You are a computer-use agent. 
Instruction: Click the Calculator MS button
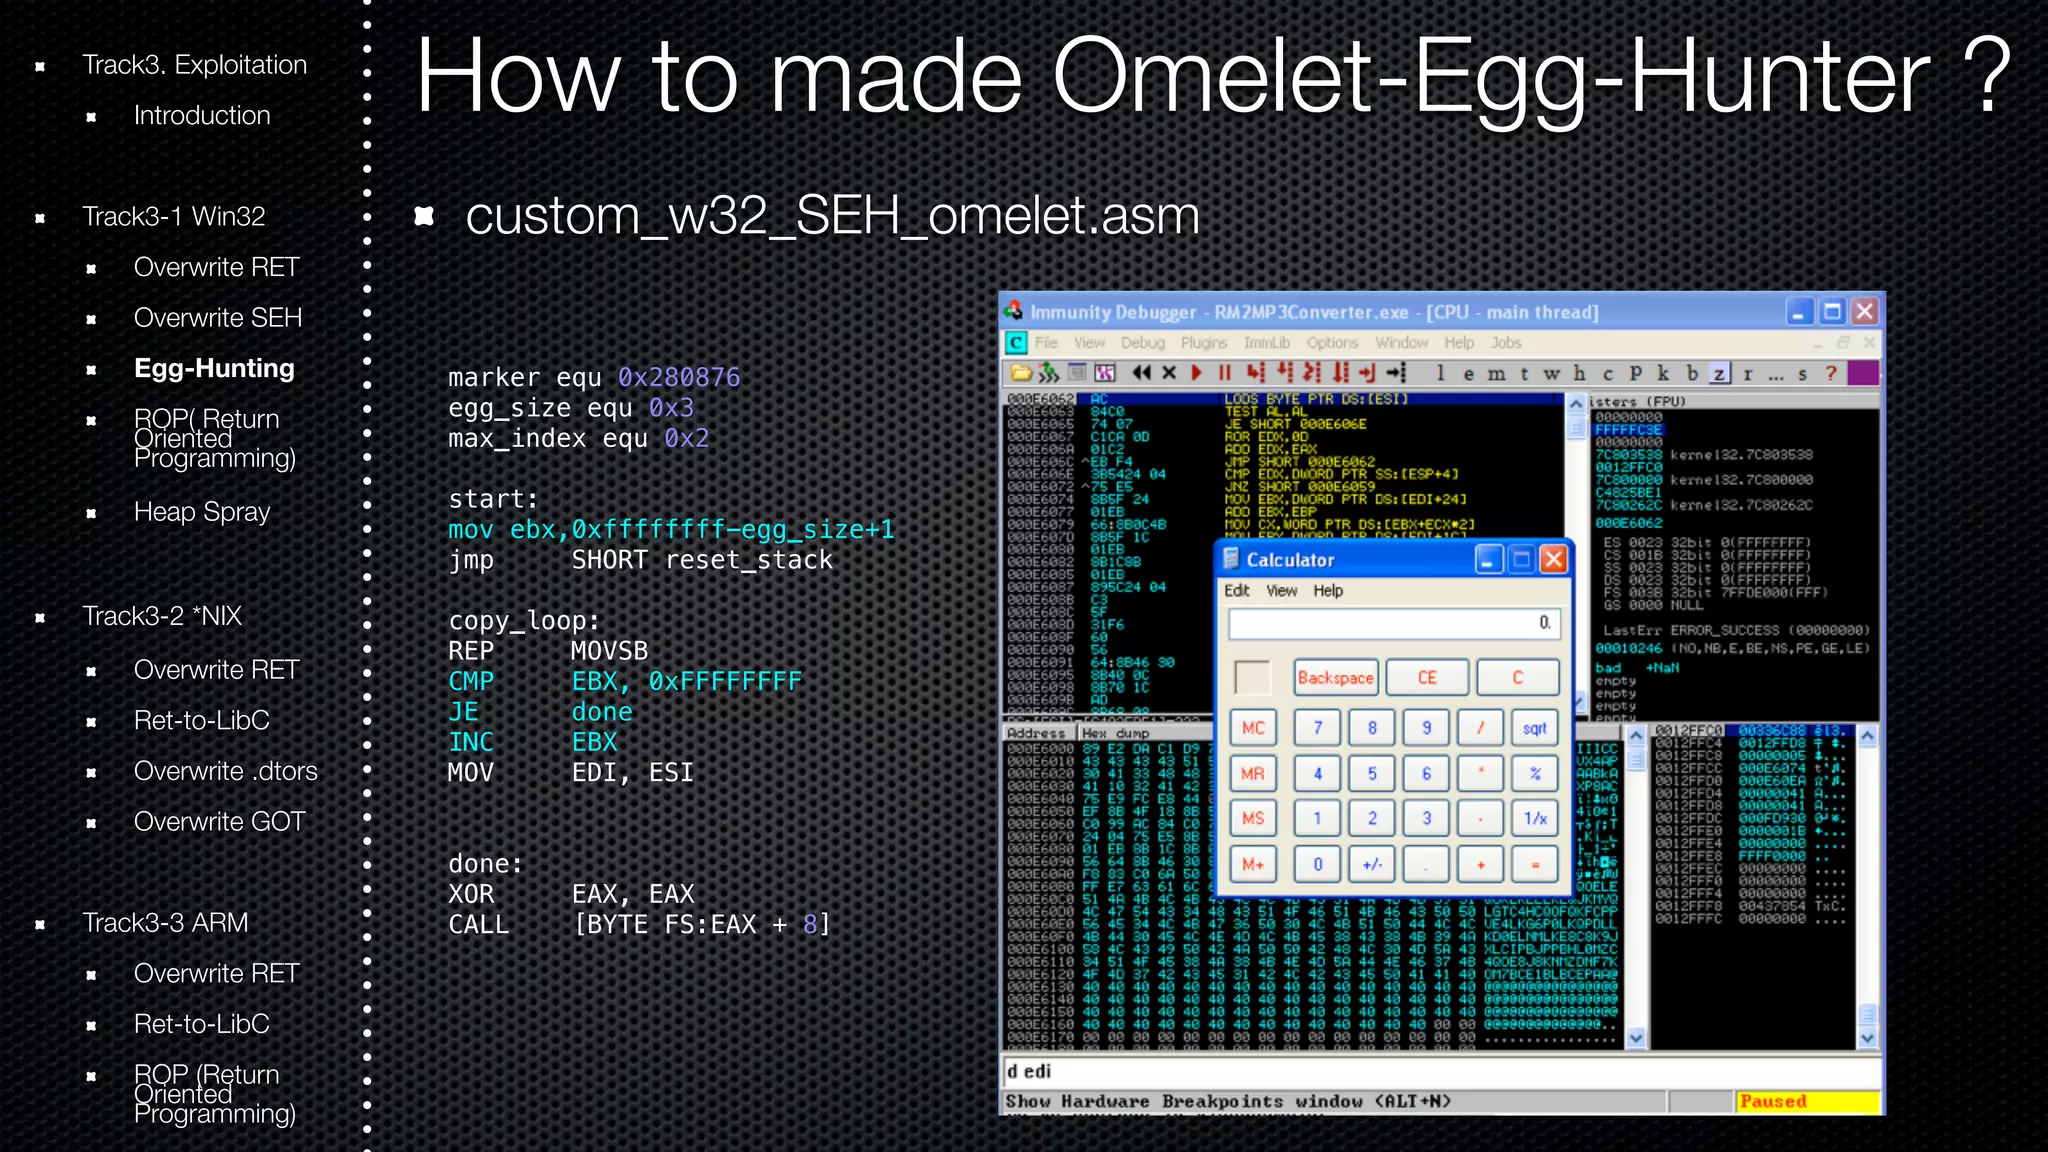[1253, 818]
